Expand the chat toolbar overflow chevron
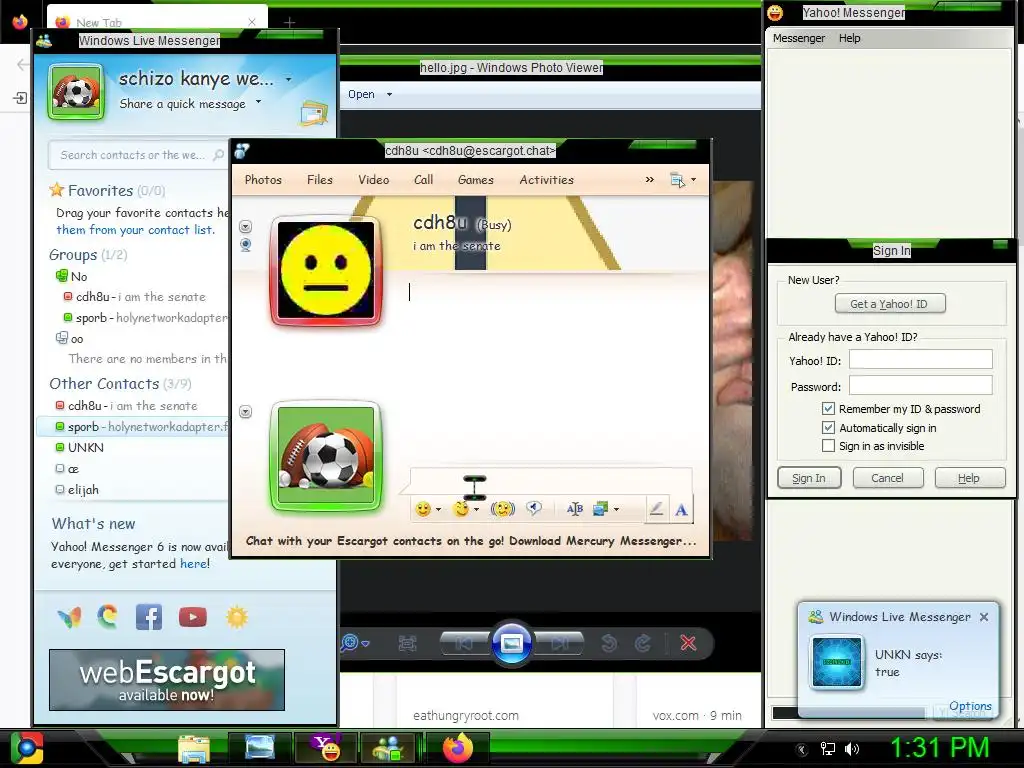 (x=650, y=180)
